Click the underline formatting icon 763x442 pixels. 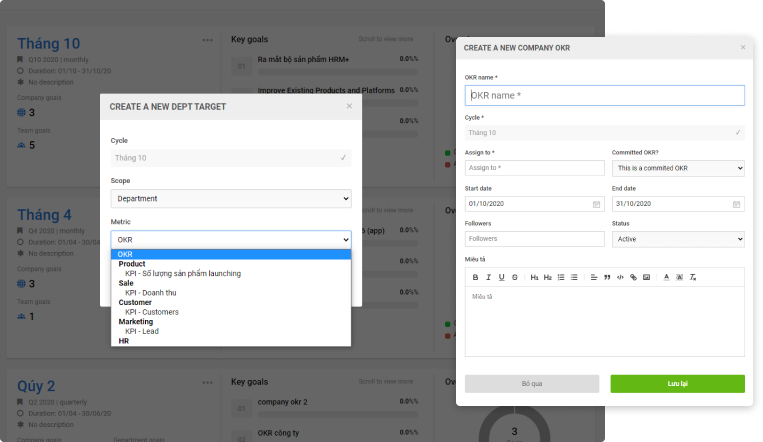coord(501,276)
